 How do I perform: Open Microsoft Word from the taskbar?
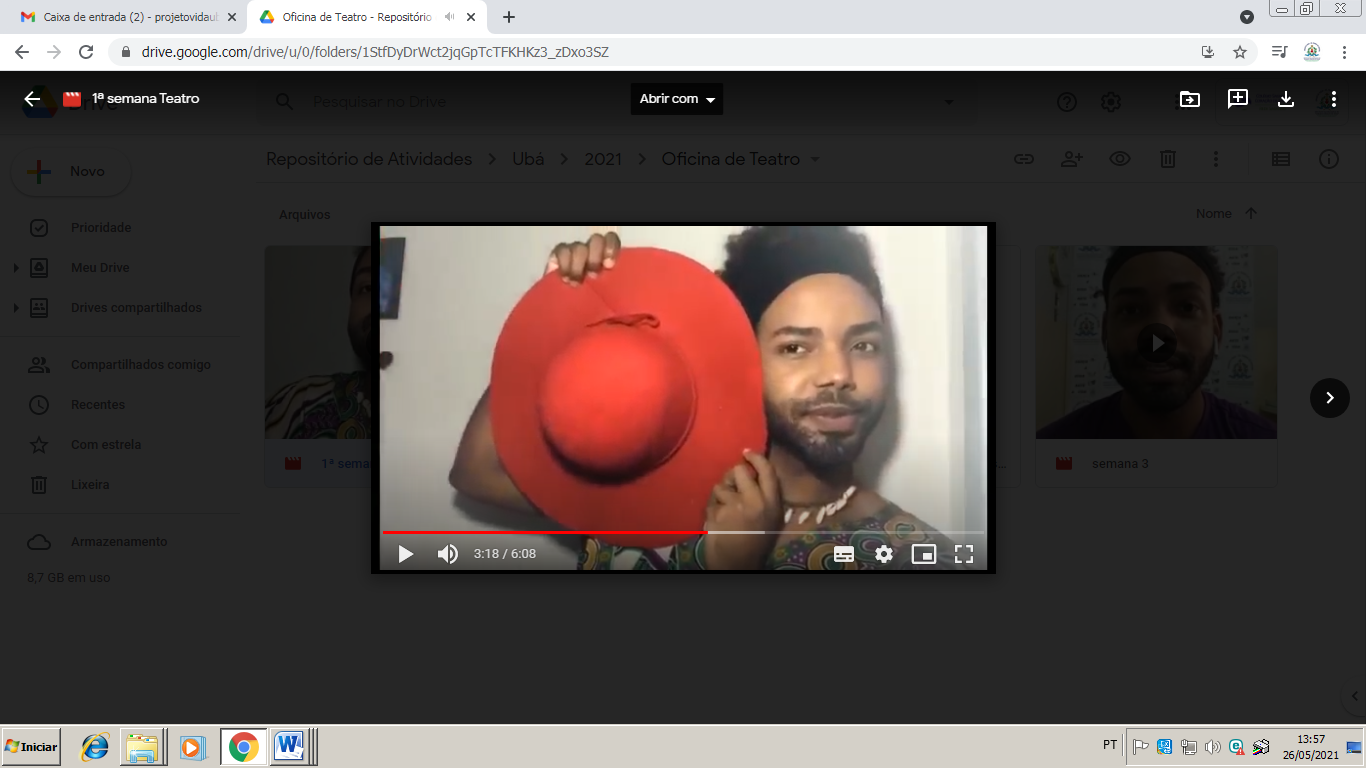tap(290, 747)
